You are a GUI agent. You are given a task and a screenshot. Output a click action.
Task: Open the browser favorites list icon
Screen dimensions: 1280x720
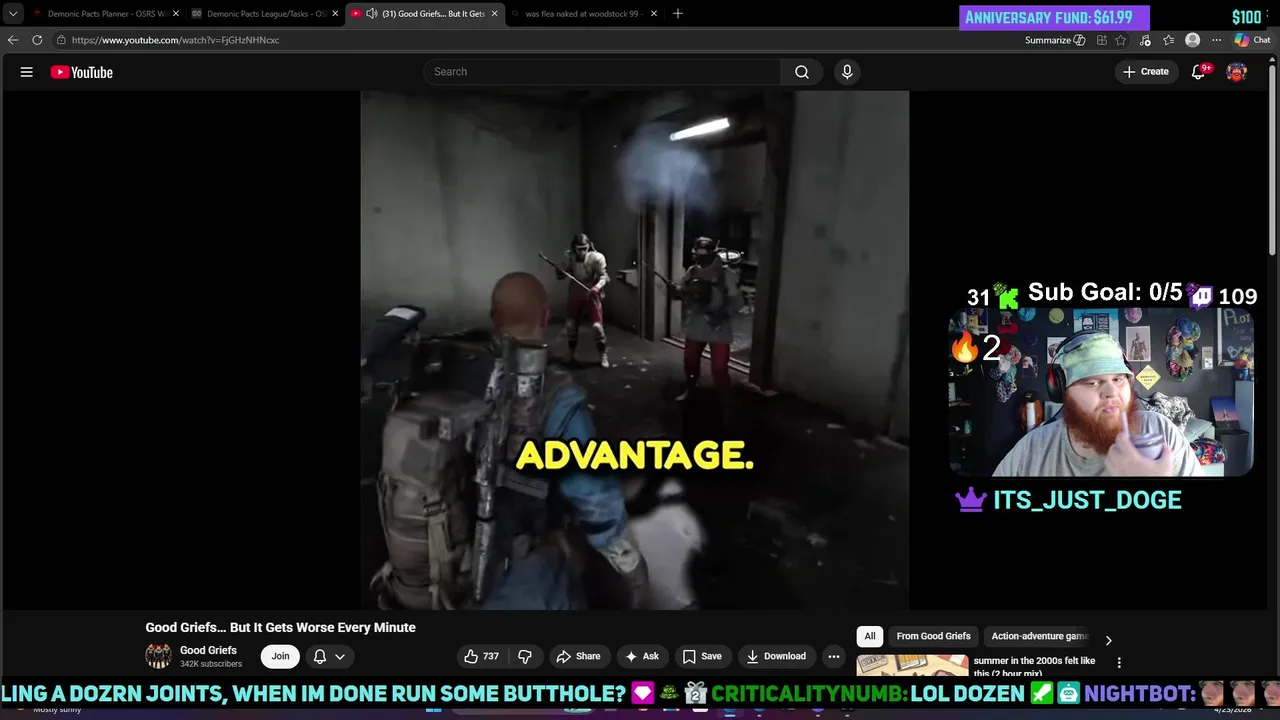[1168, 40]
